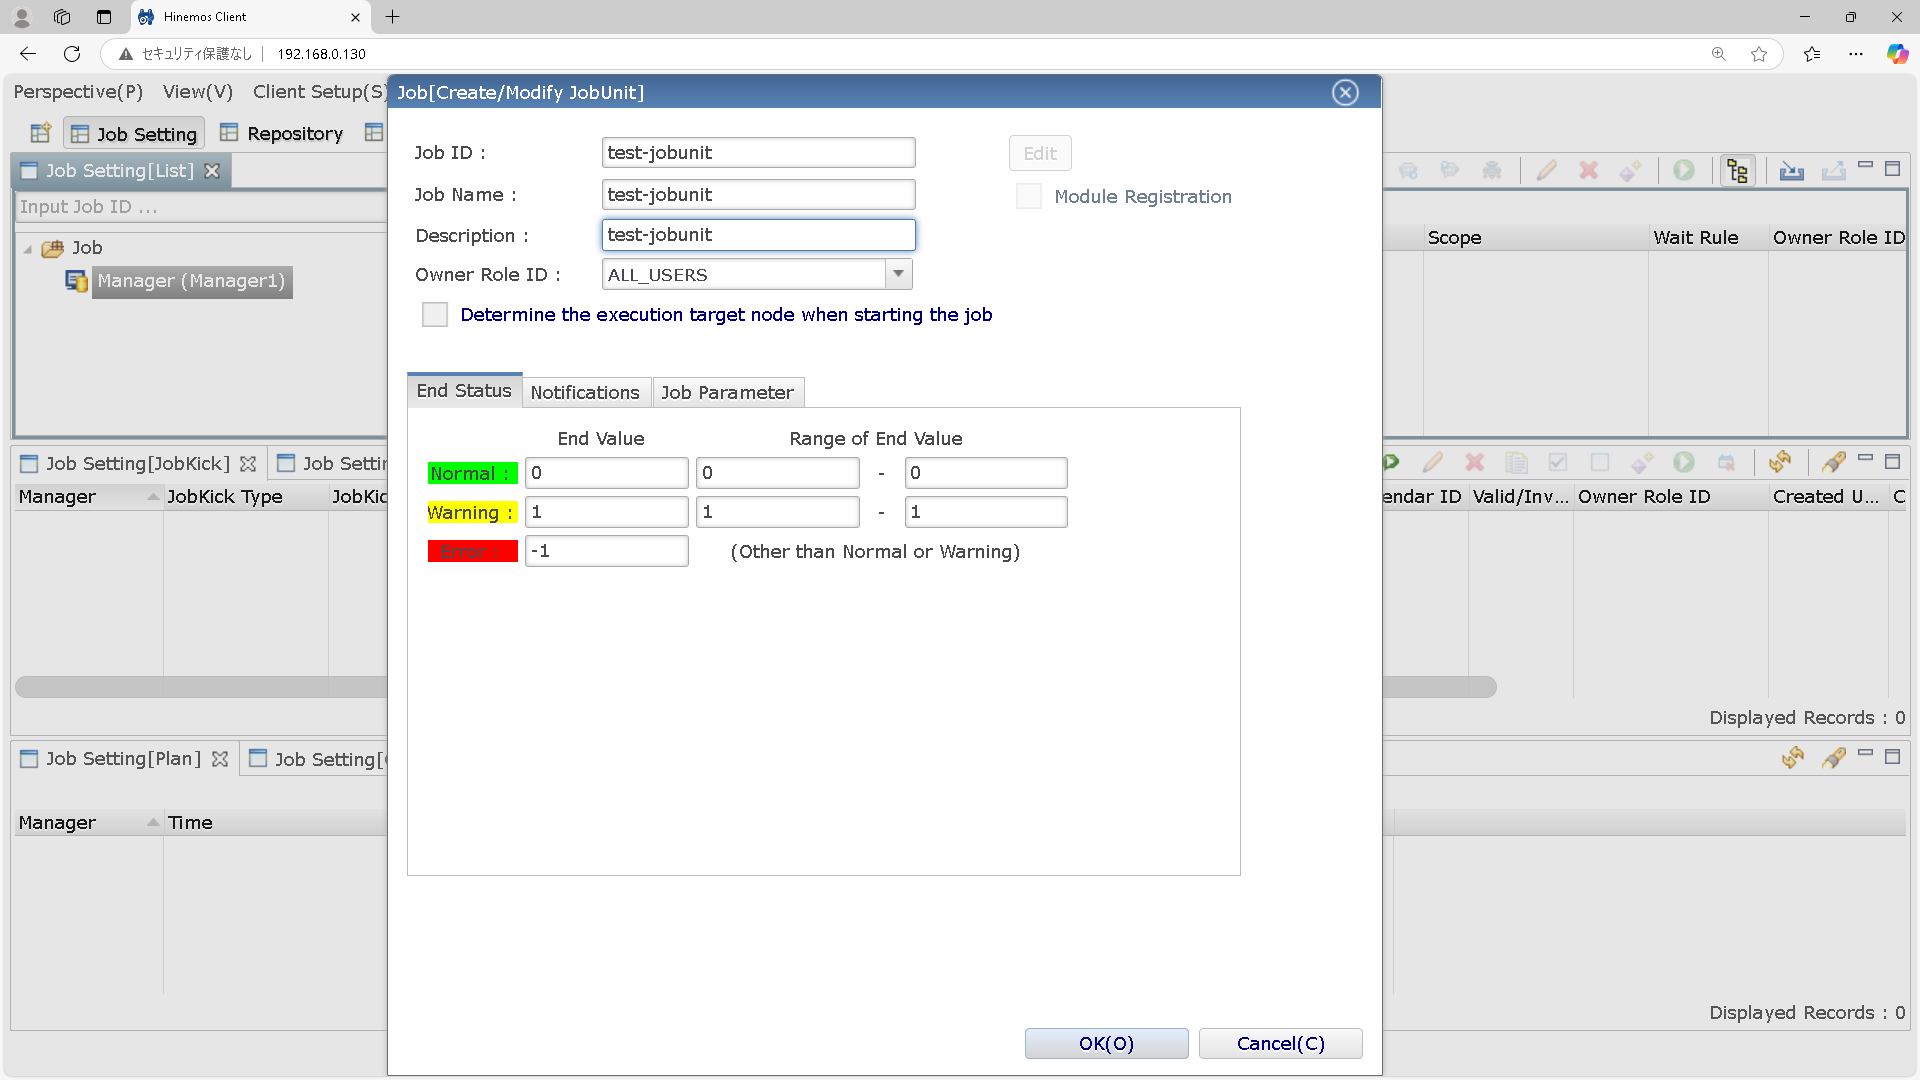Click the open perspective icon
The image size is (1920, 1080).
pos(40,133)
